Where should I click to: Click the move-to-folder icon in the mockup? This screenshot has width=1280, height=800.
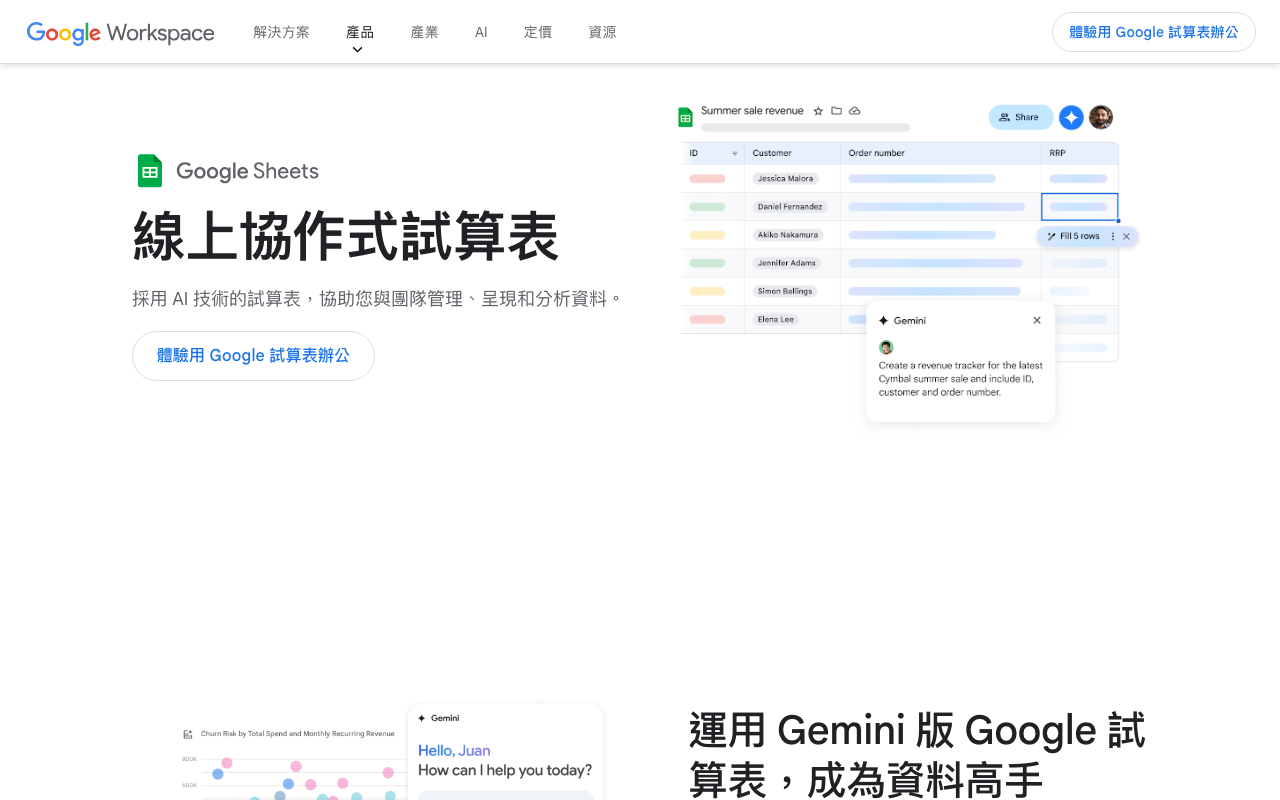pos(836,111)
